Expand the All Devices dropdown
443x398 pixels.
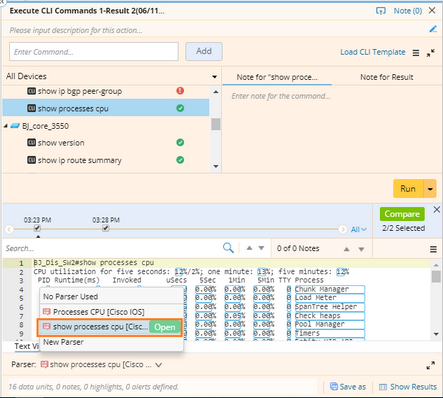pyautogui.click(x=214, y=77)
